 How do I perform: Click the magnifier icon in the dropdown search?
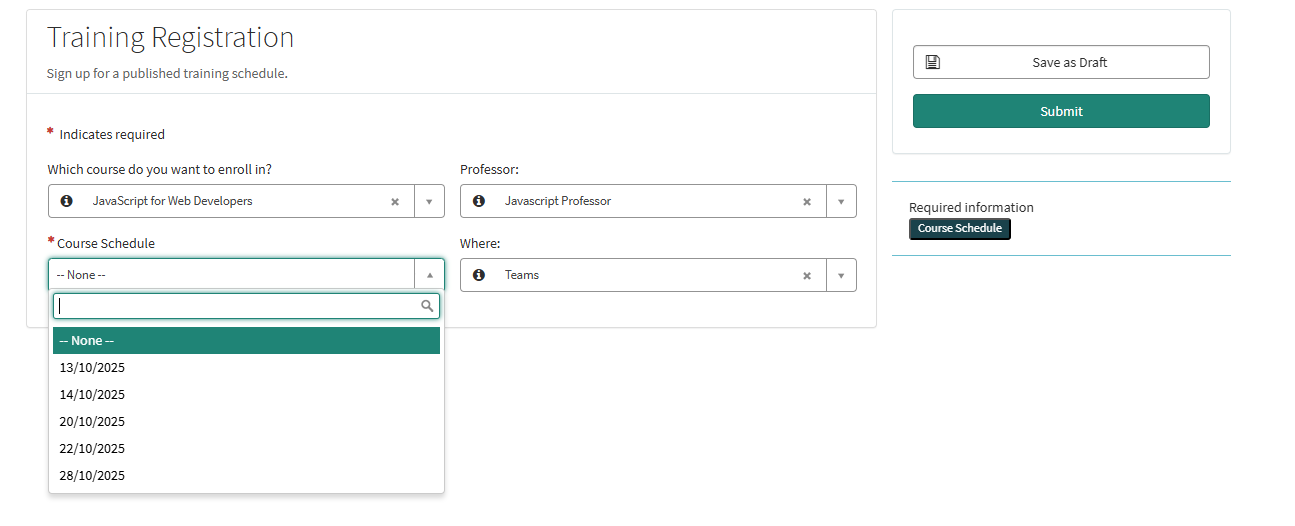427,306
